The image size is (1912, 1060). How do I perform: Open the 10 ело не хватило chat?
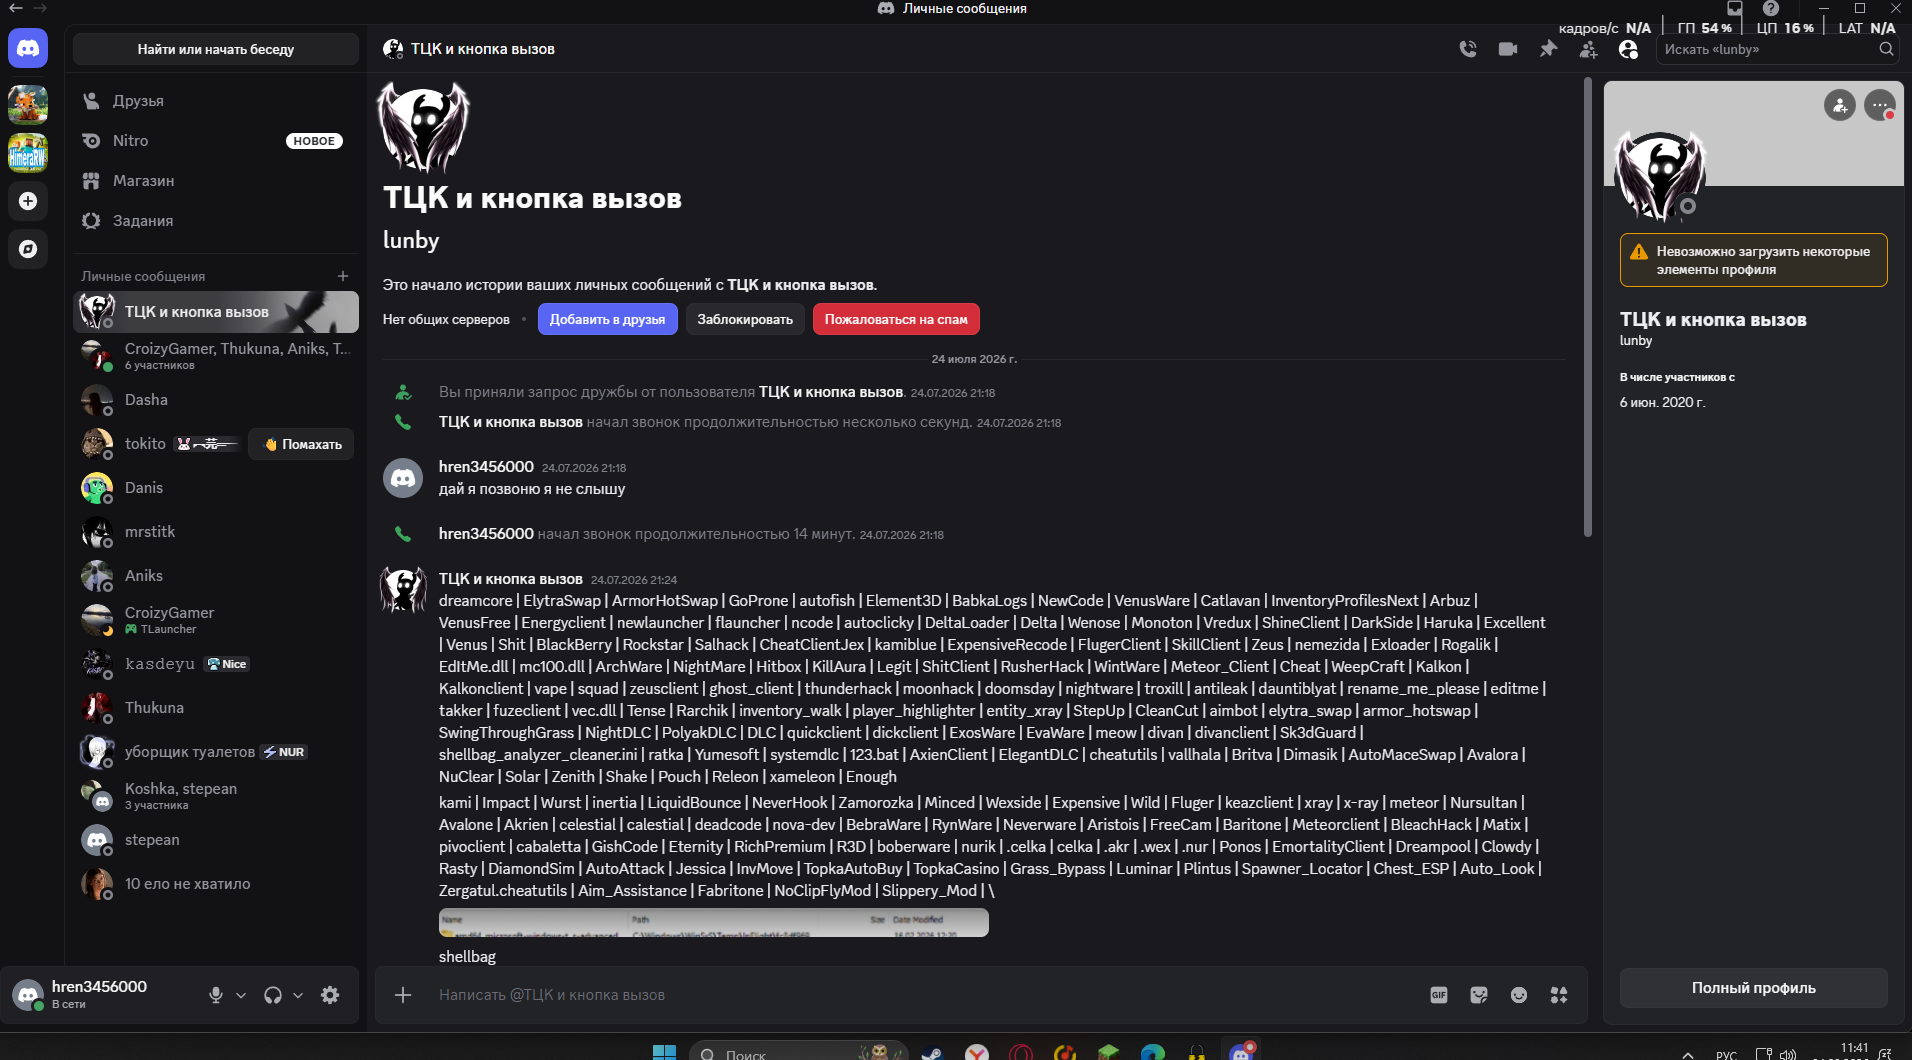point(216,884)
